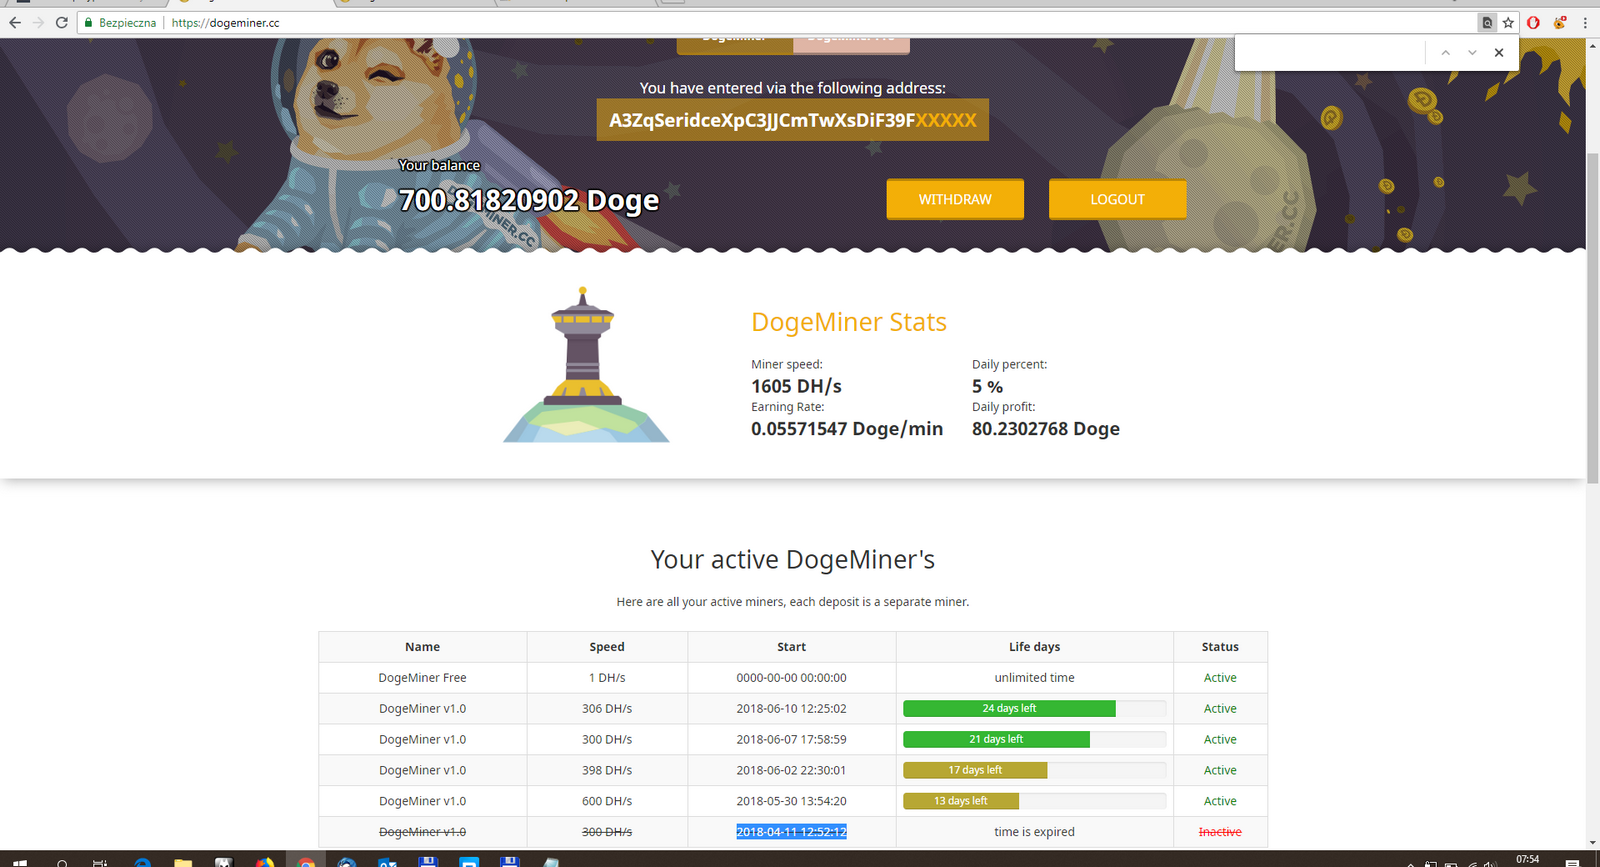The image size is (1600, 867).
Task: Reload the dogeminer.cc page
Action: point(62,22)
